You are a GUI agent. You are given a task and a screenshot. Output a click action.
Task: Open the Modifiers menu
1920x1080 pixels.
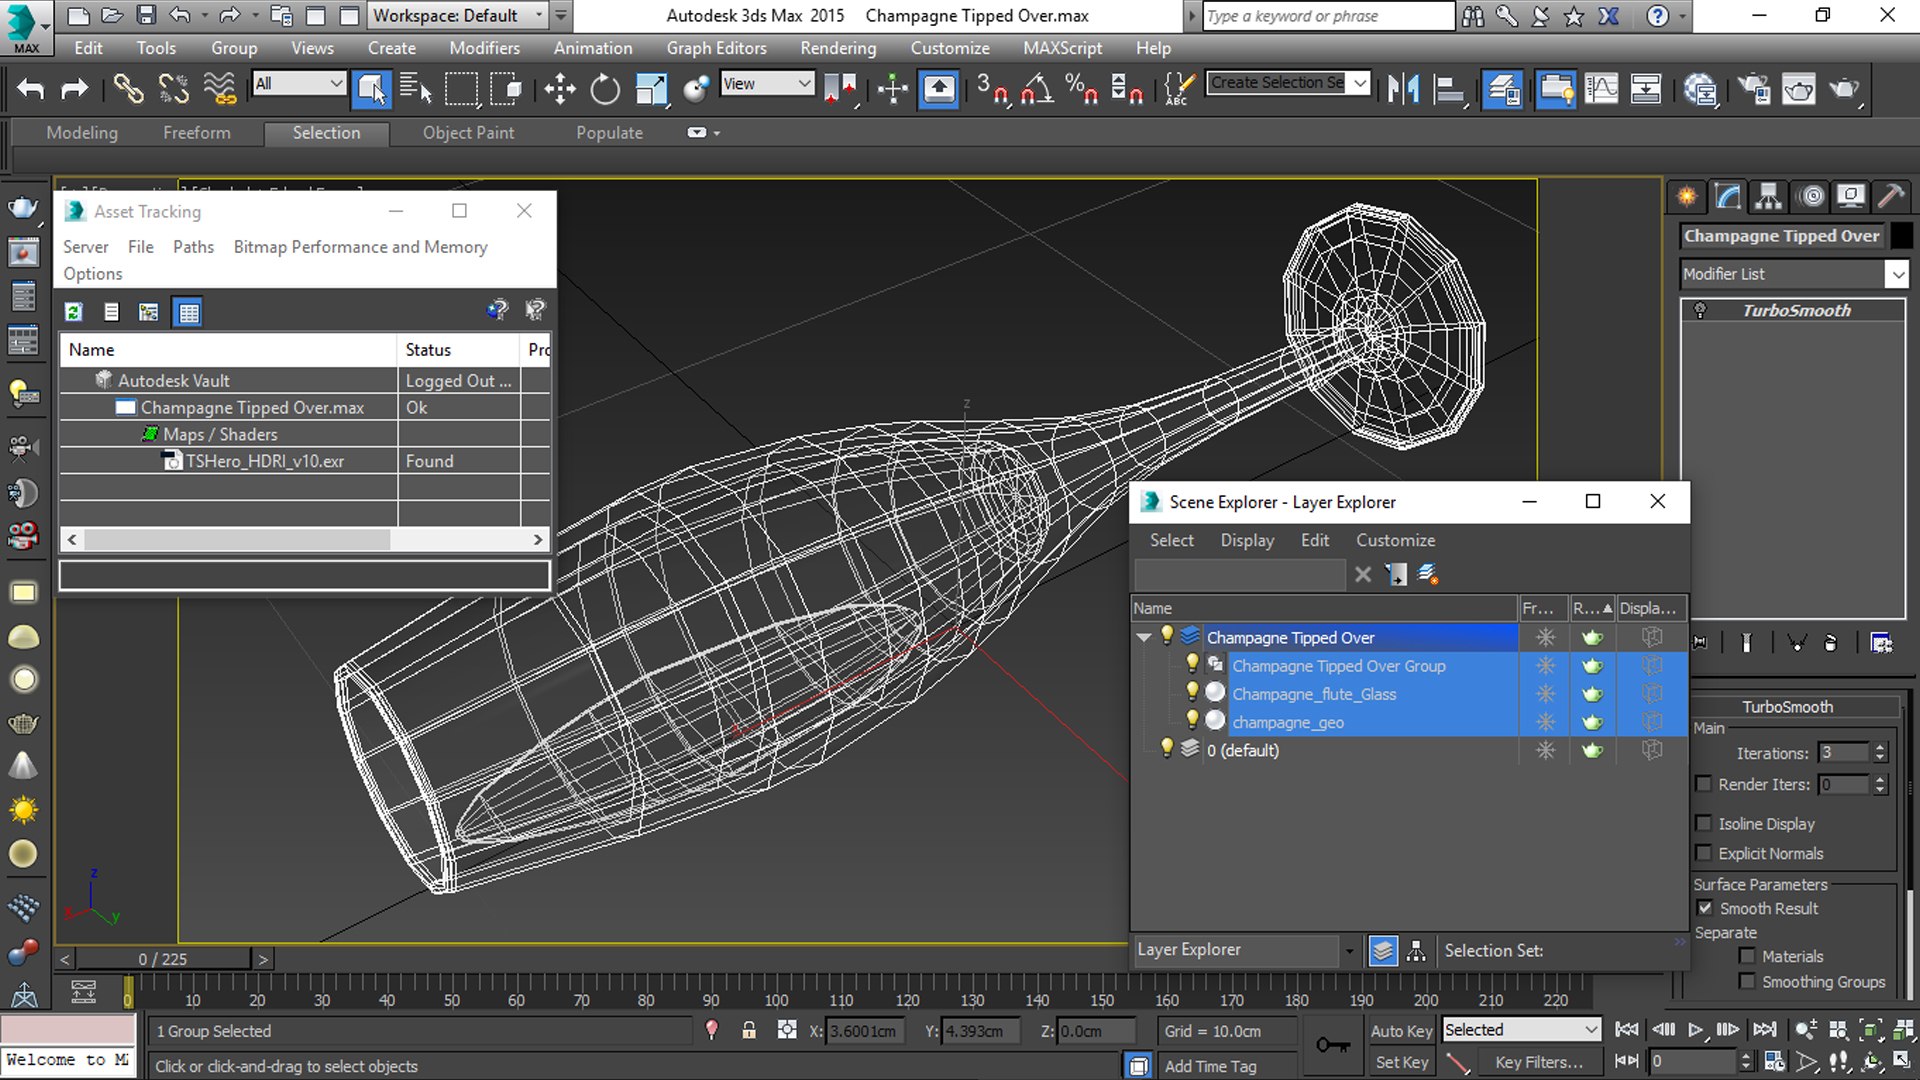point(484,48)
